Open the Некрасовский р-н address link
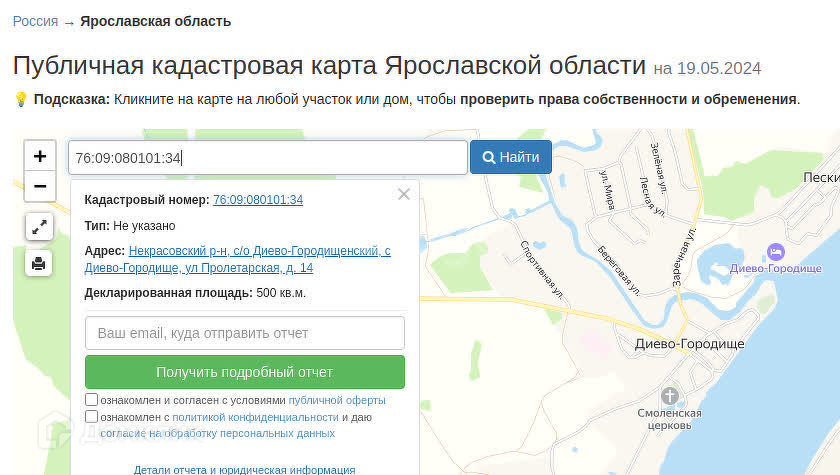840x475 pixels. (237, 259)
